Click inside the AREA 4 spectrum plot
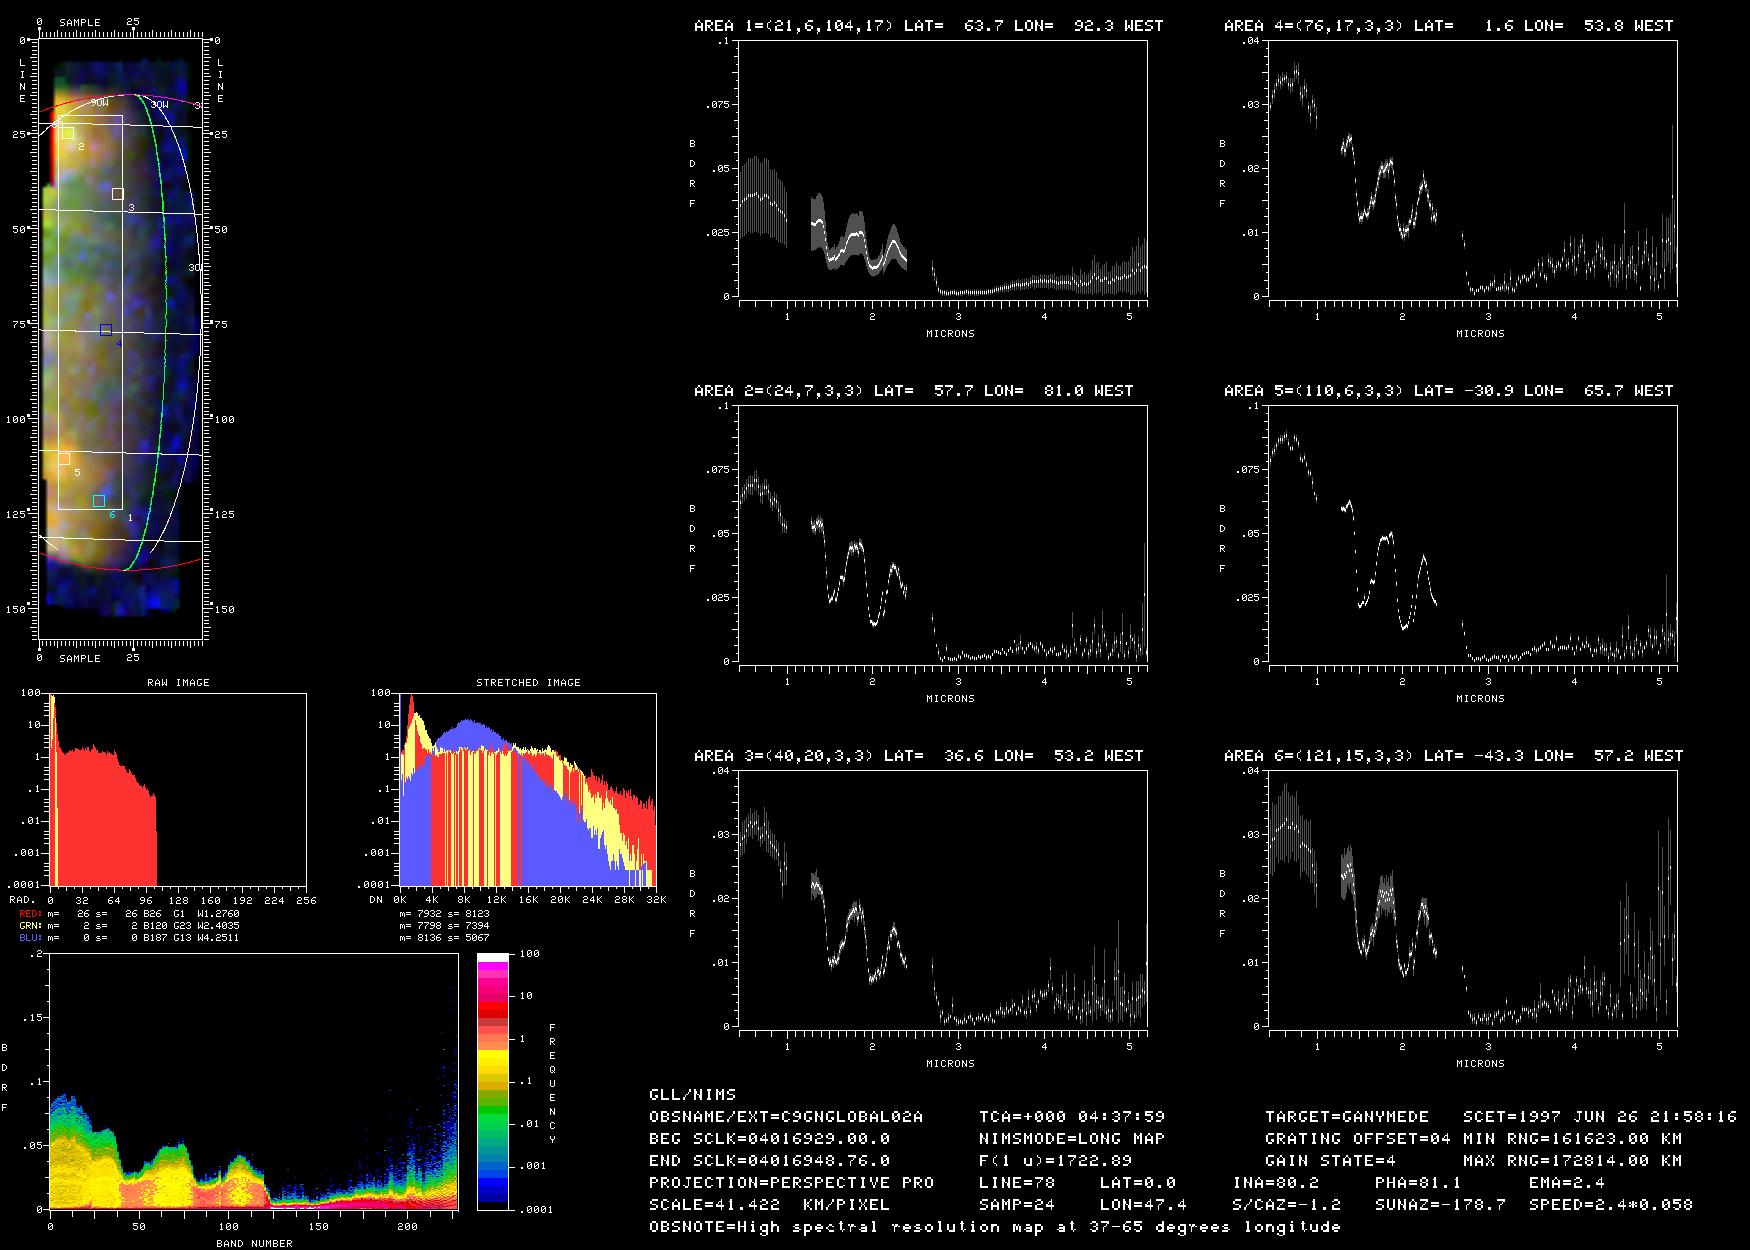 point(1473,169)
